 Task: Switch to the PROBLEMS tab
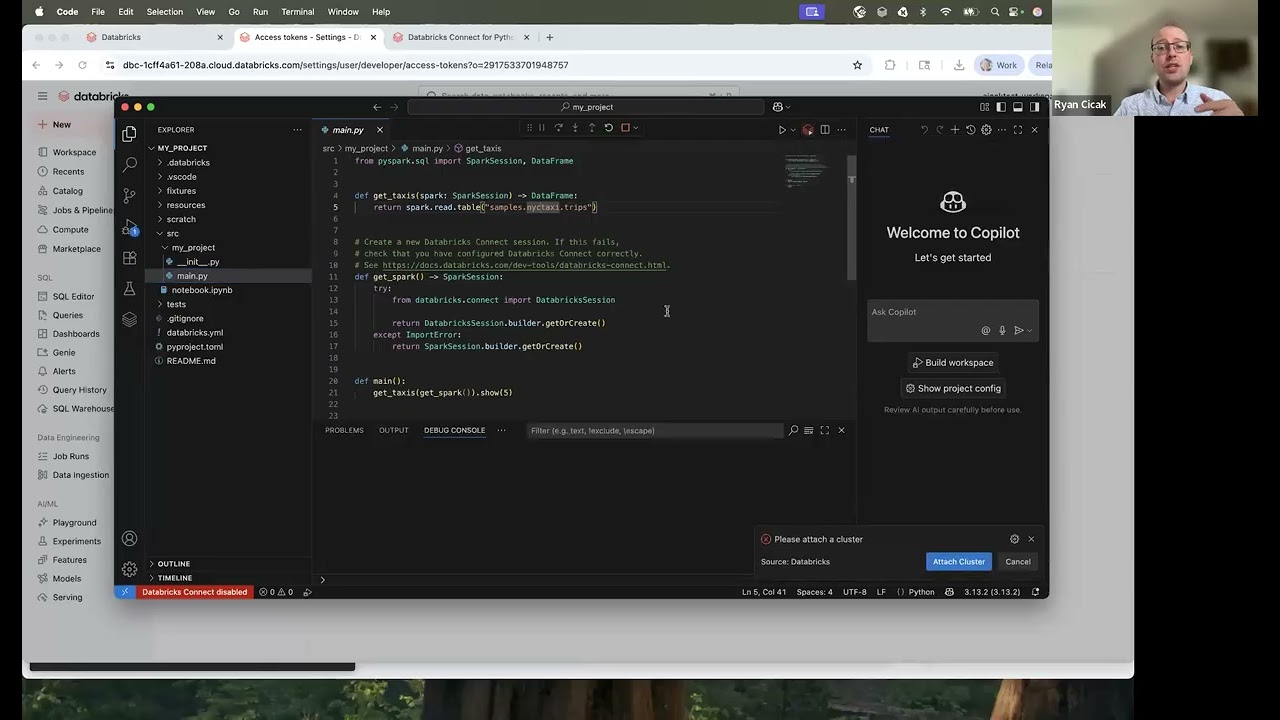[x=344, y=431]
